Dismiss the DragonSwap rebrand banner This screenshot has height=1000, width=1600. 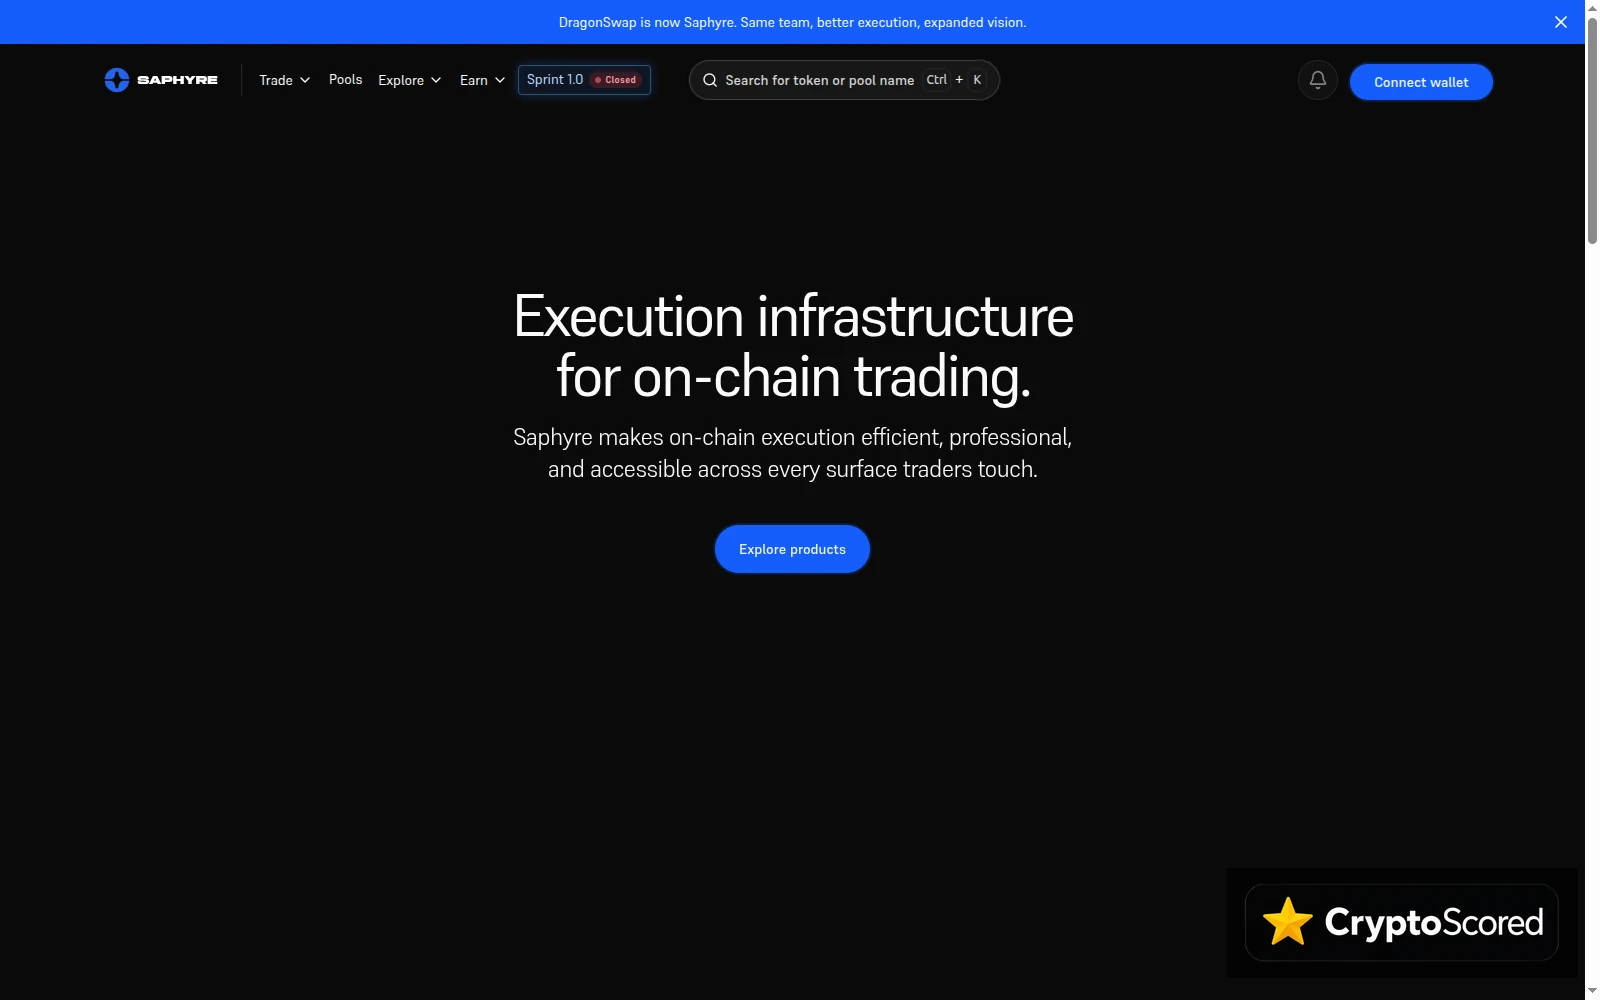coord(1561,22)
